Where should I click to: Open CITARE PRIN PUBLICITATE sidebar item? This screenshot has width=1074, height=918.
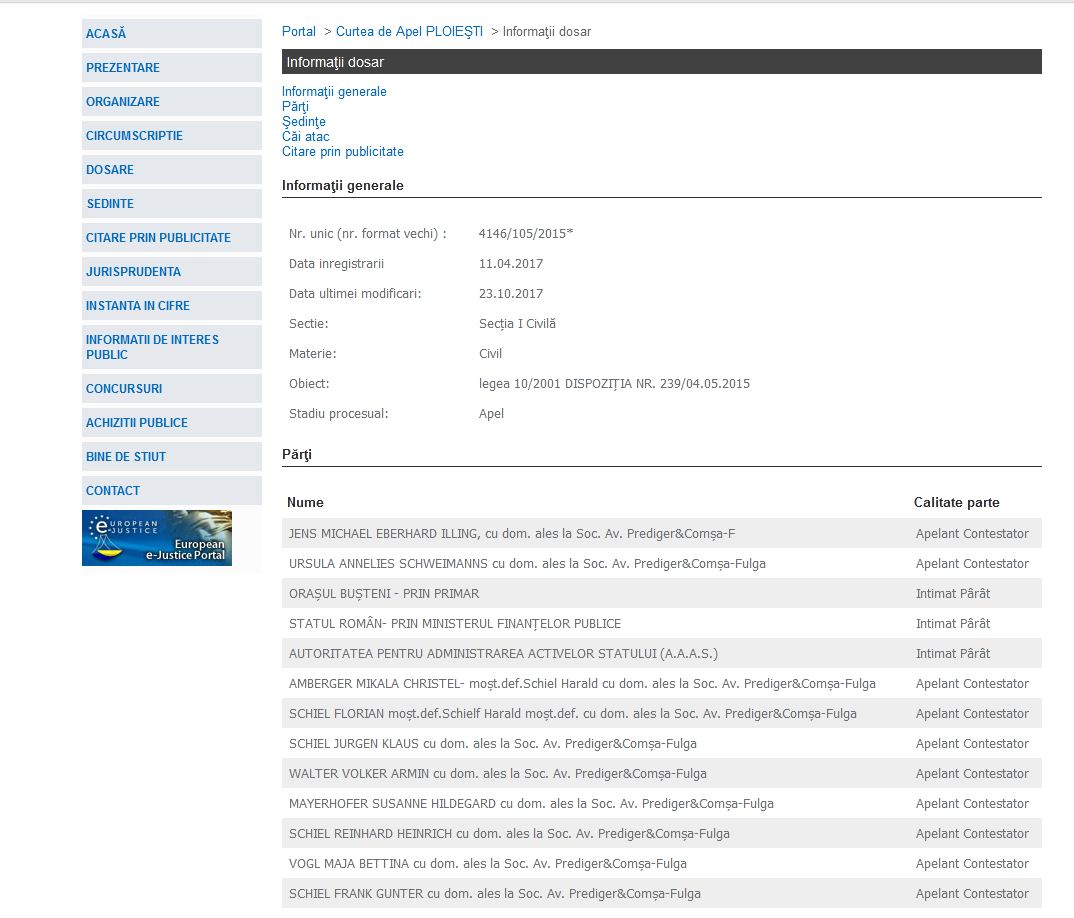point(158,238)
